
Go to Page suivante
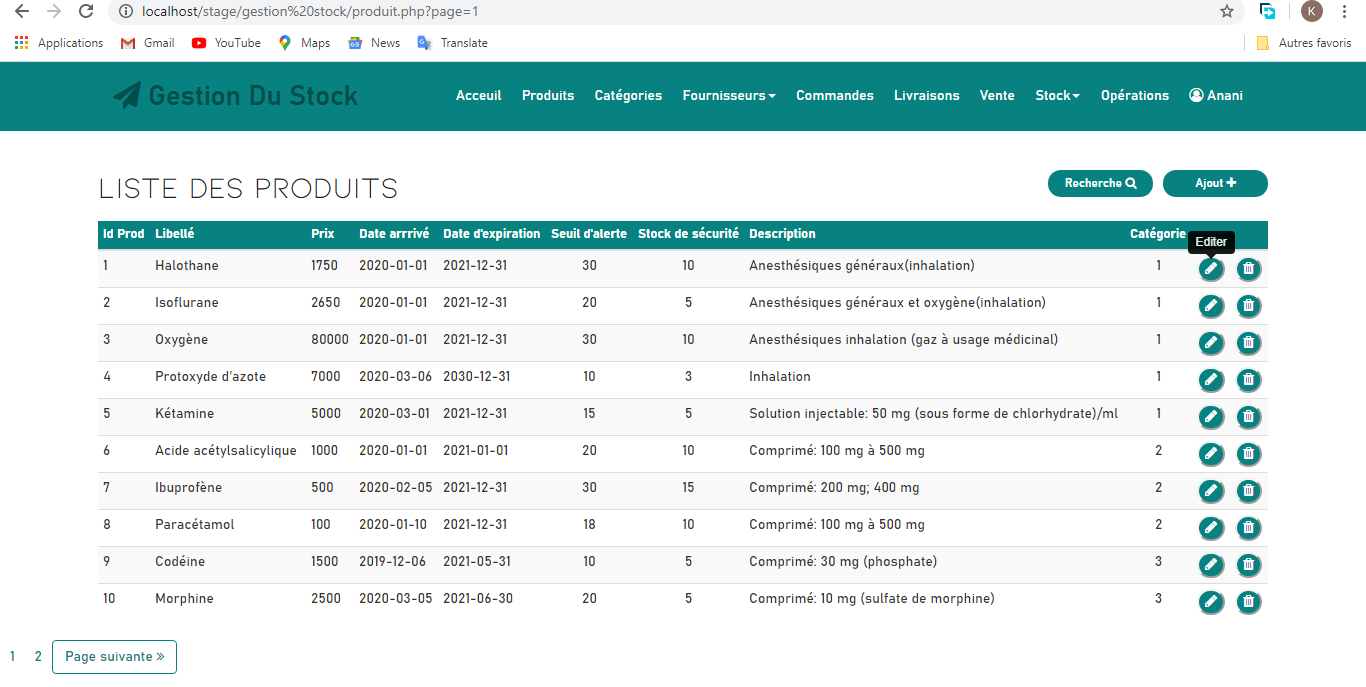click(114, 656)
